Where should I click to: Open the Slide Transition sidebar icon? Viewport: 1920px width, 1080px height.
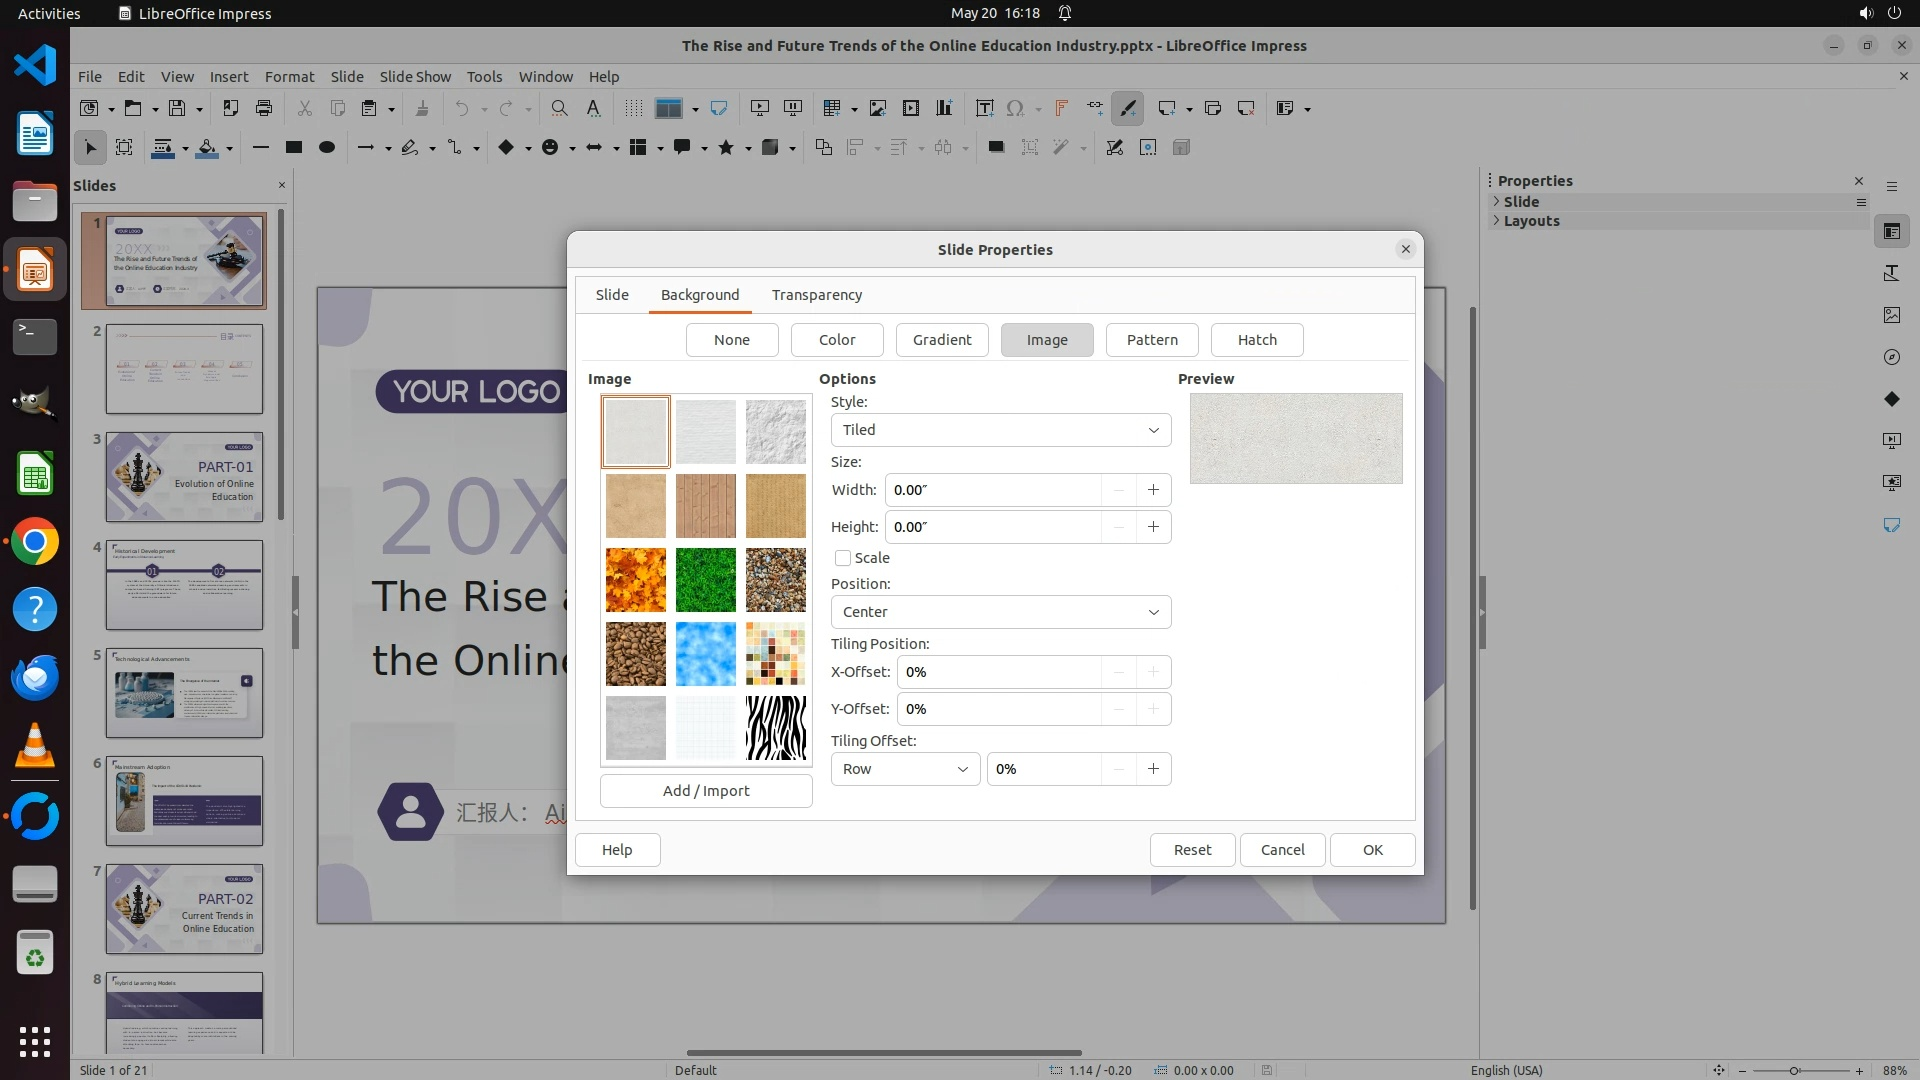(x=1891, y=440)
